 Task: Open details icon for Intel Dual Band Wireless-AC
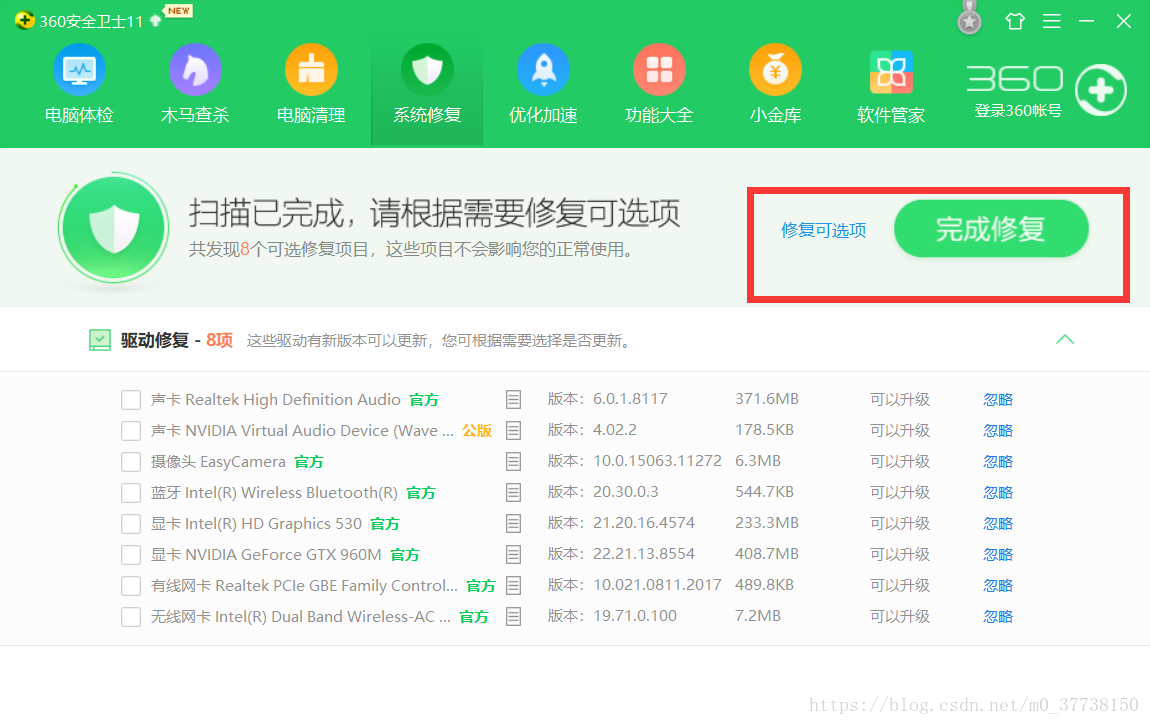click(x=513, y=617)
